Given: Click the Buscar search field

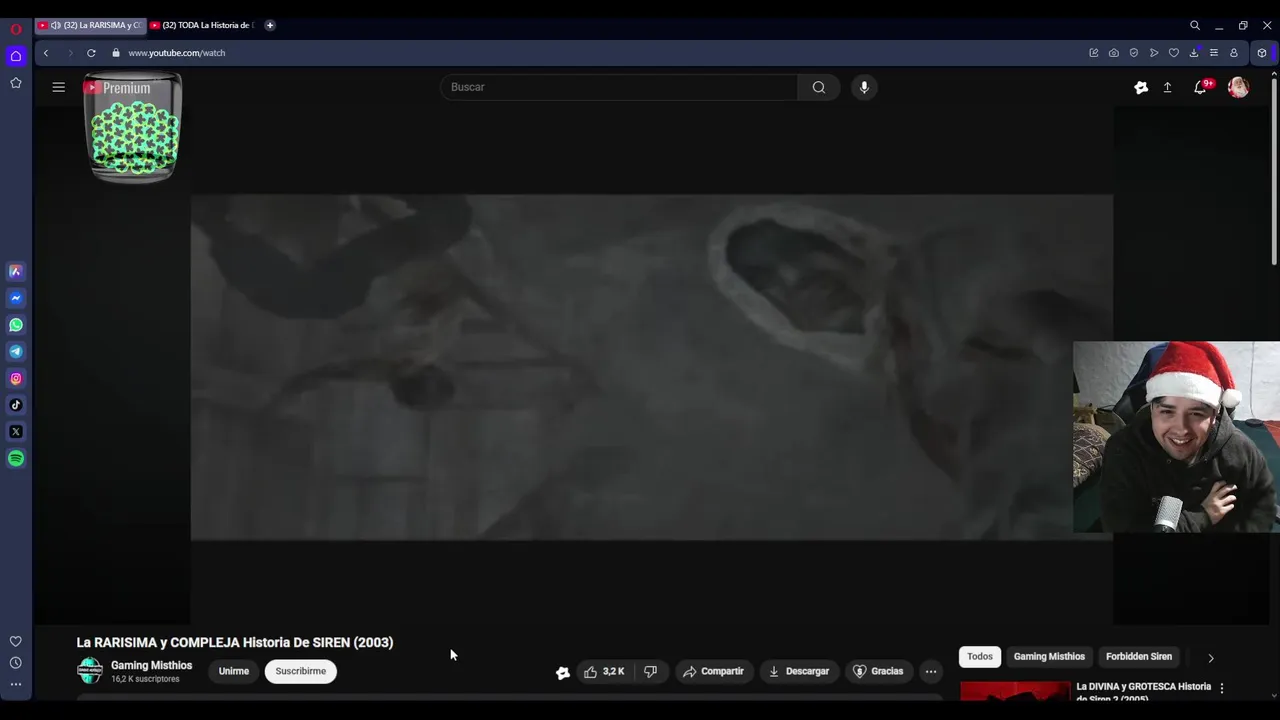Looking at the screenshot, I should click(619, 87).
